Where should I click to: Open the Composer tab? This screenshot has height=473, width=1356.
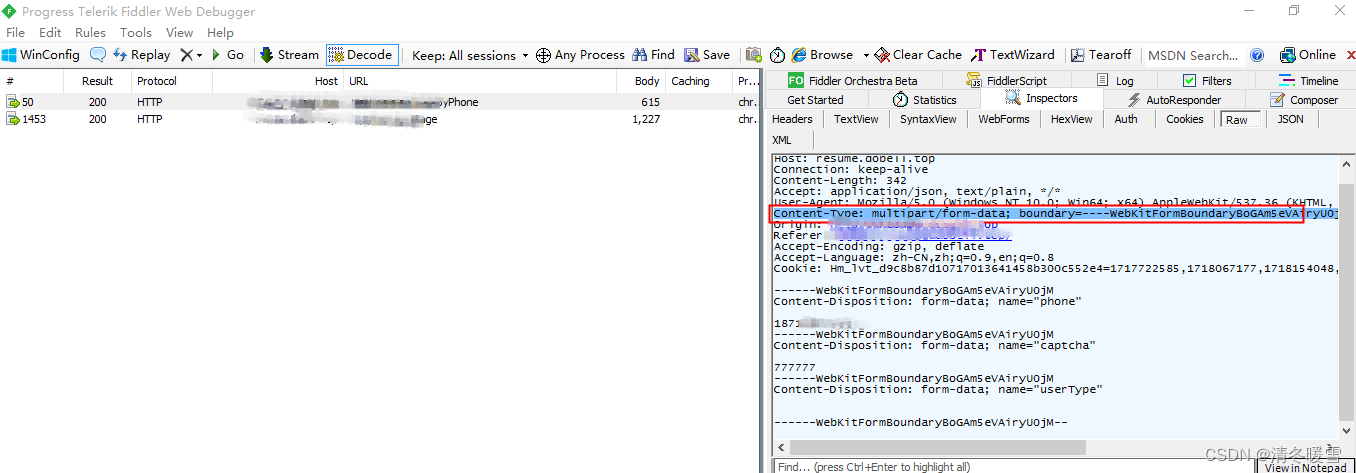coord(1304,100)
